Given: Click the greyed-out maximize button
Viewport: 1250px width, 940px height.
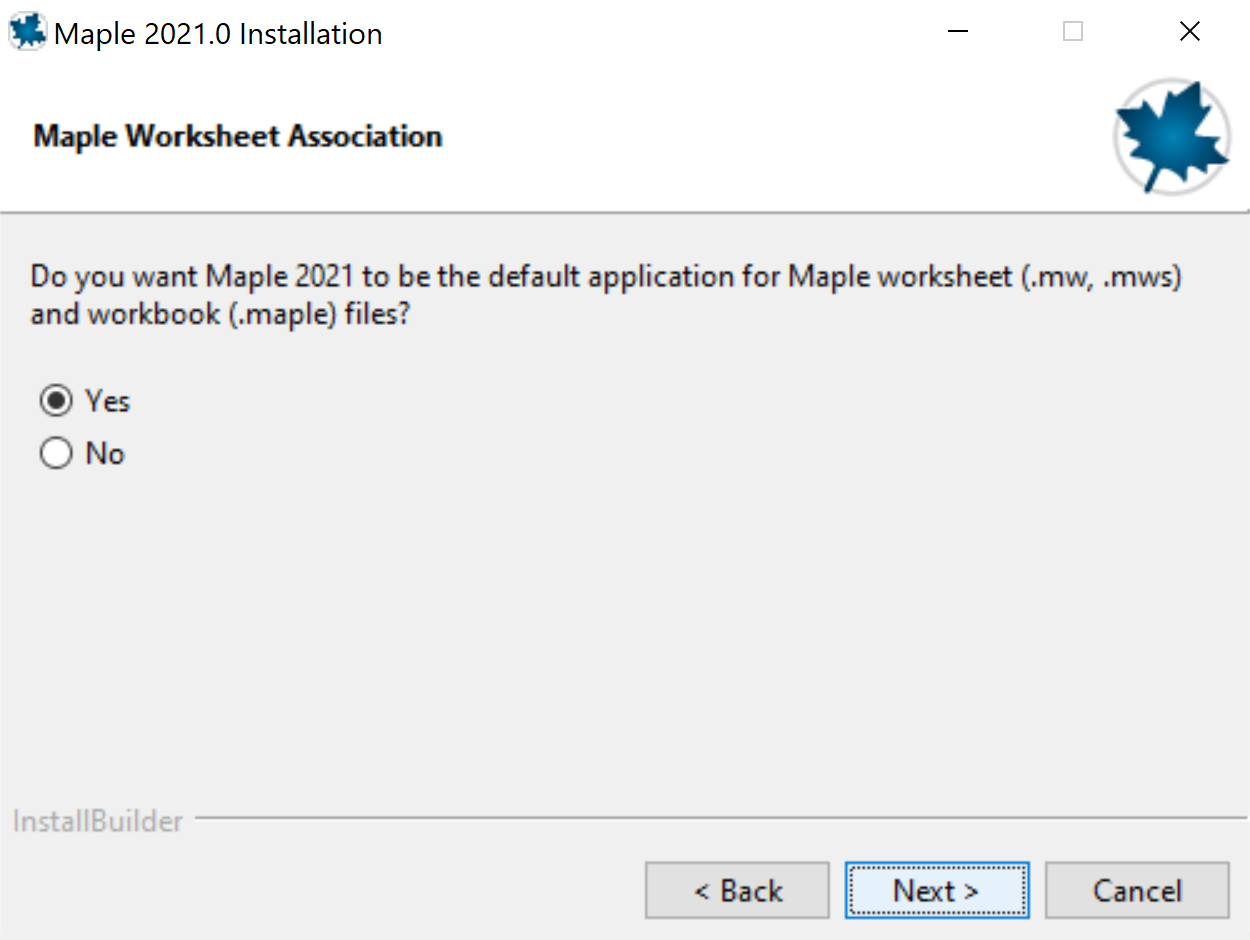Looking at the screenshot, I should pyautogui.click(x=1073, y=32).
